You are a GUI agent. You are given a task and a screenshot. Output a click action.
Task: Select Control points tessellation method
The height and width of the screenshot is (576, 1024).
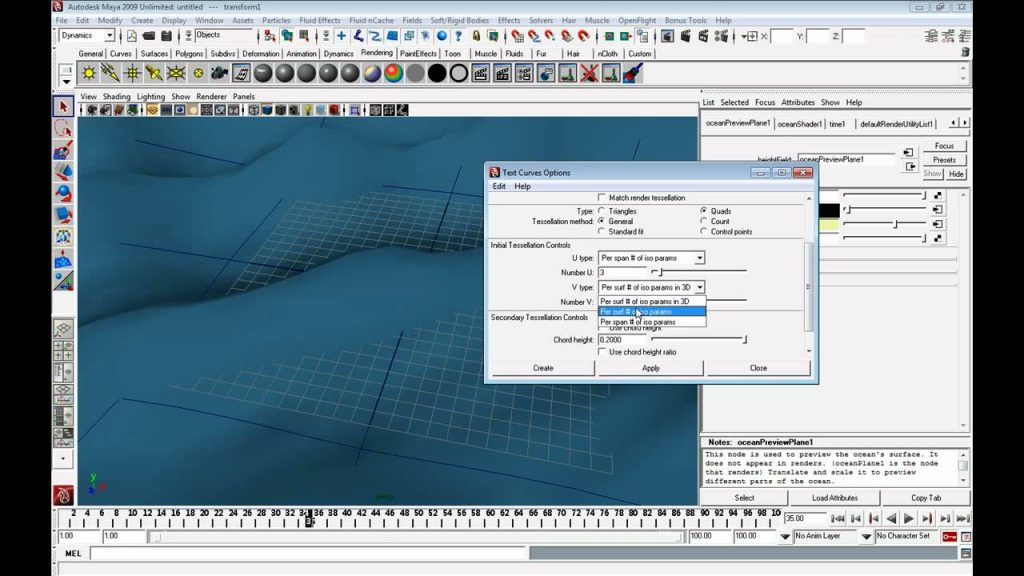[703, 231]
